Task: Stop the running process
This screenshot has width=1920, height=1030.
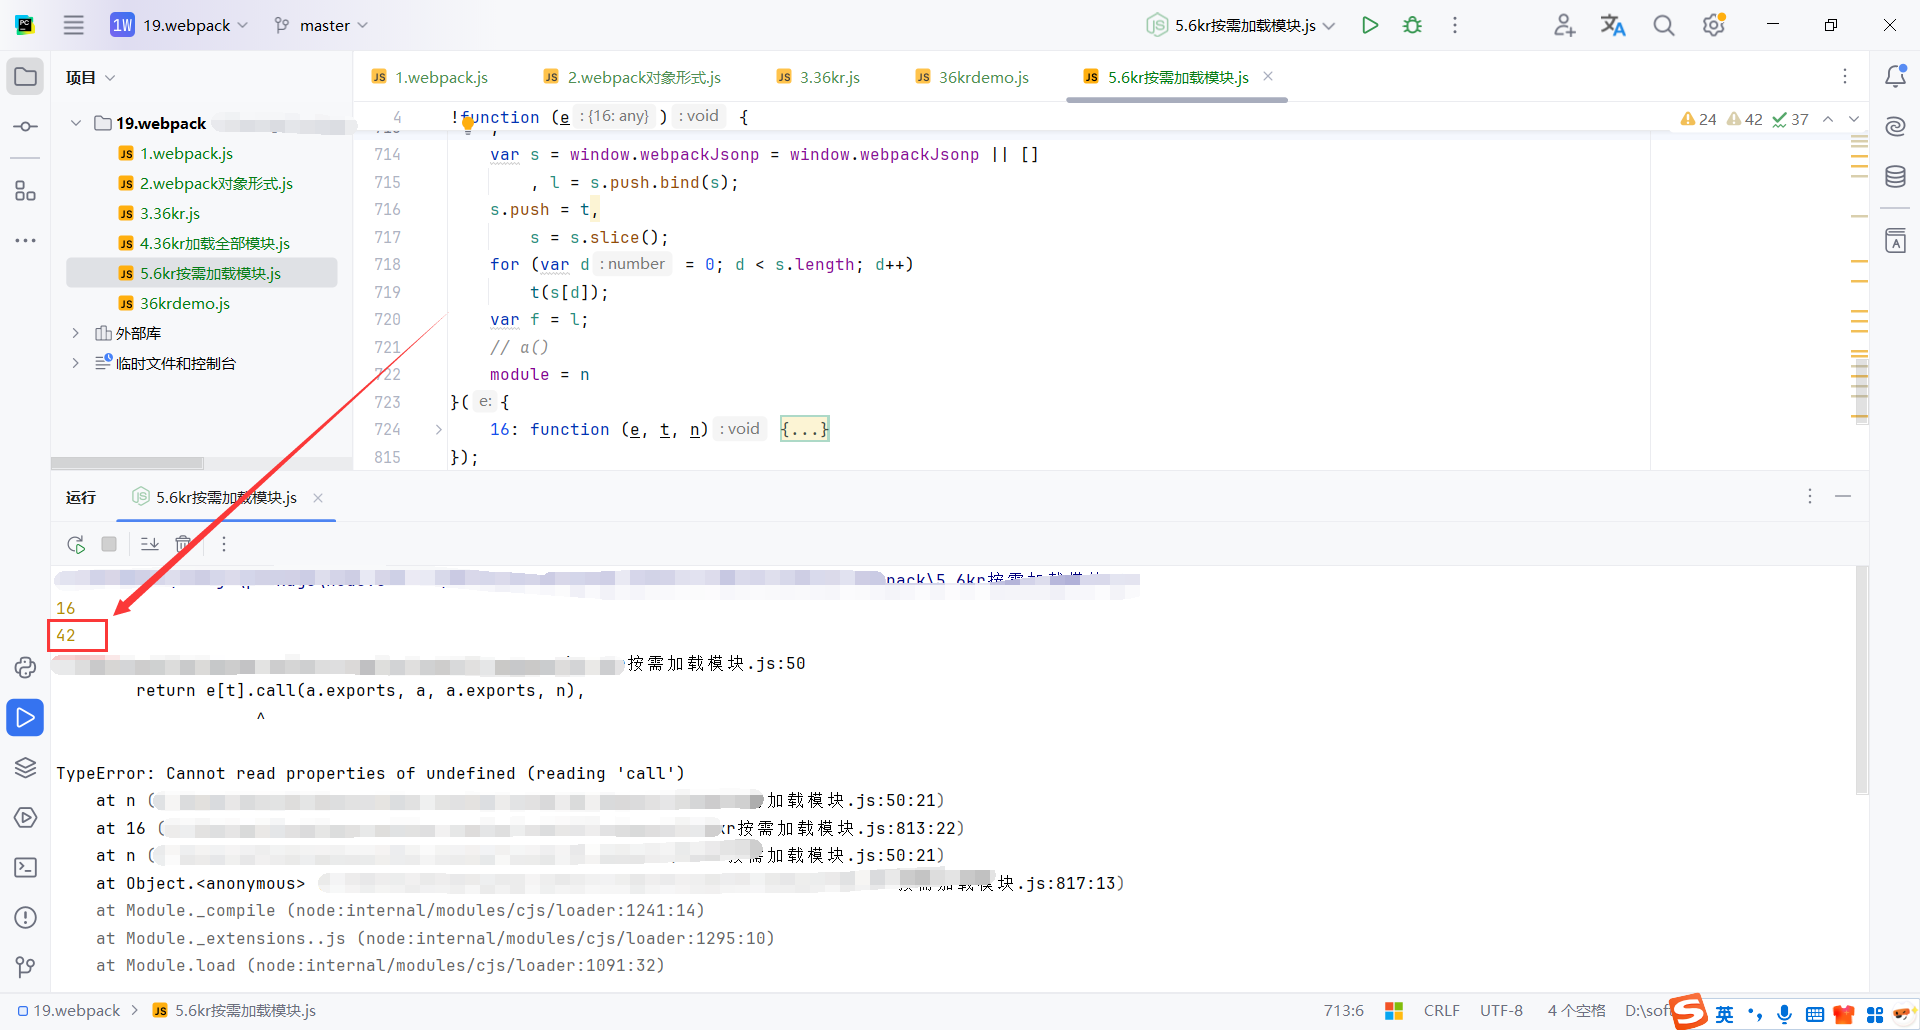Action: 109,544
